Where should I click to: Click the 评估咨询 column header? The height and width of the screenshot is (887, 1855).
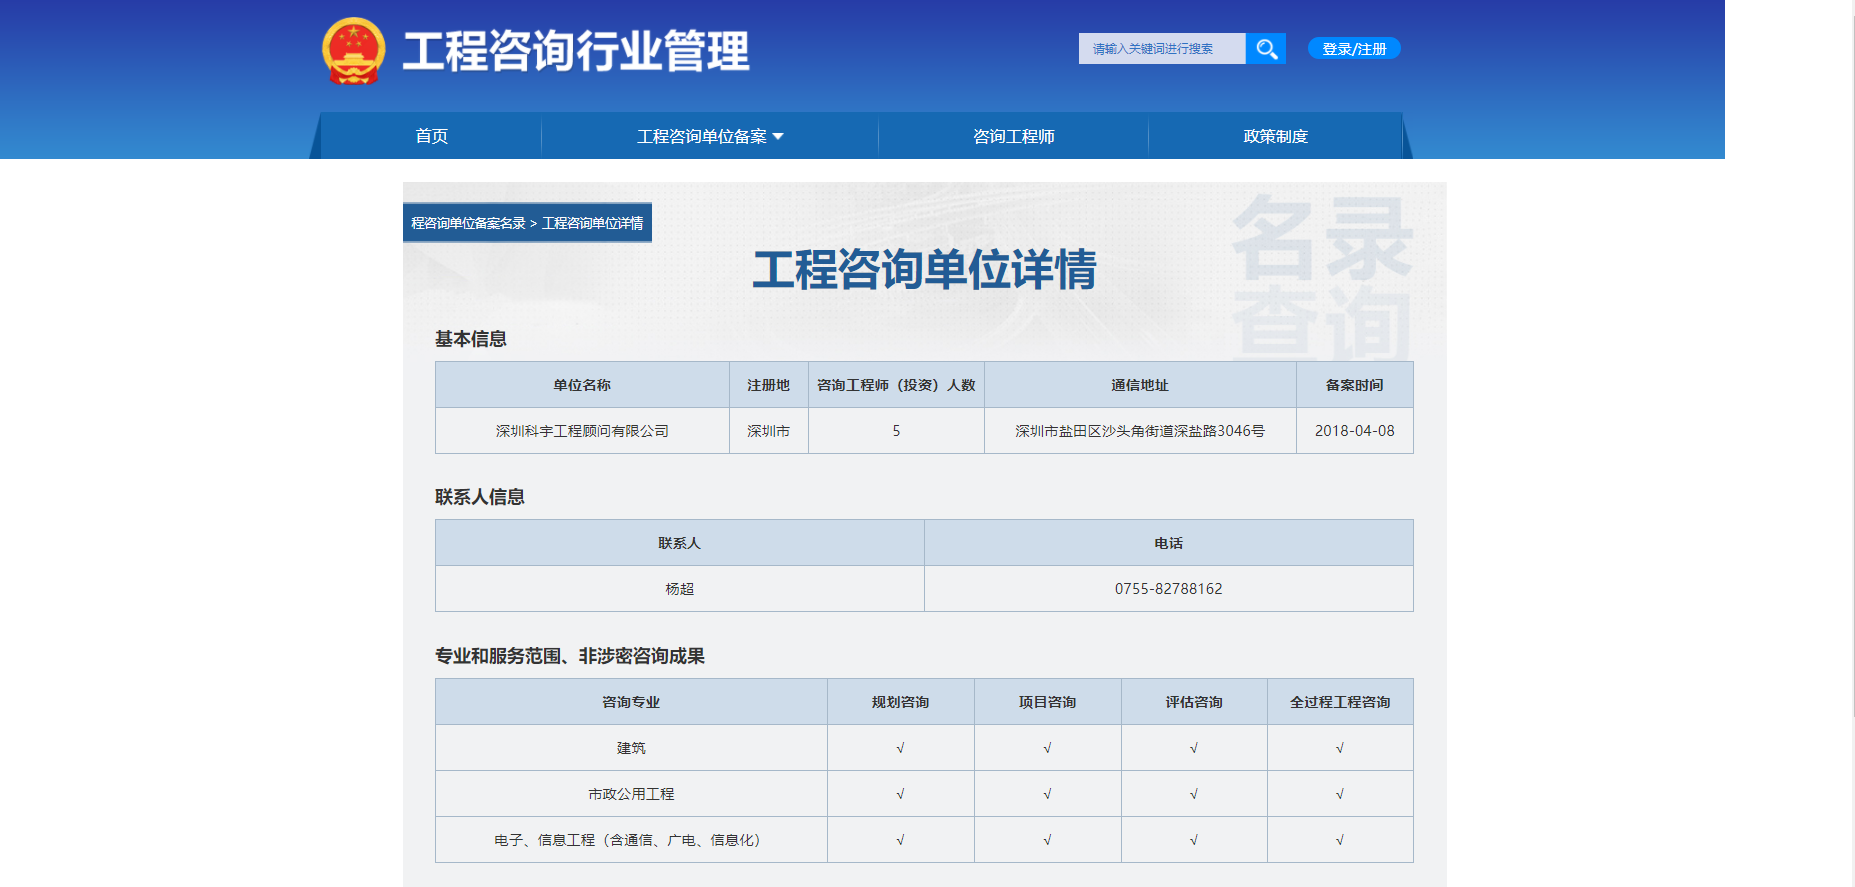(1194, 702)
